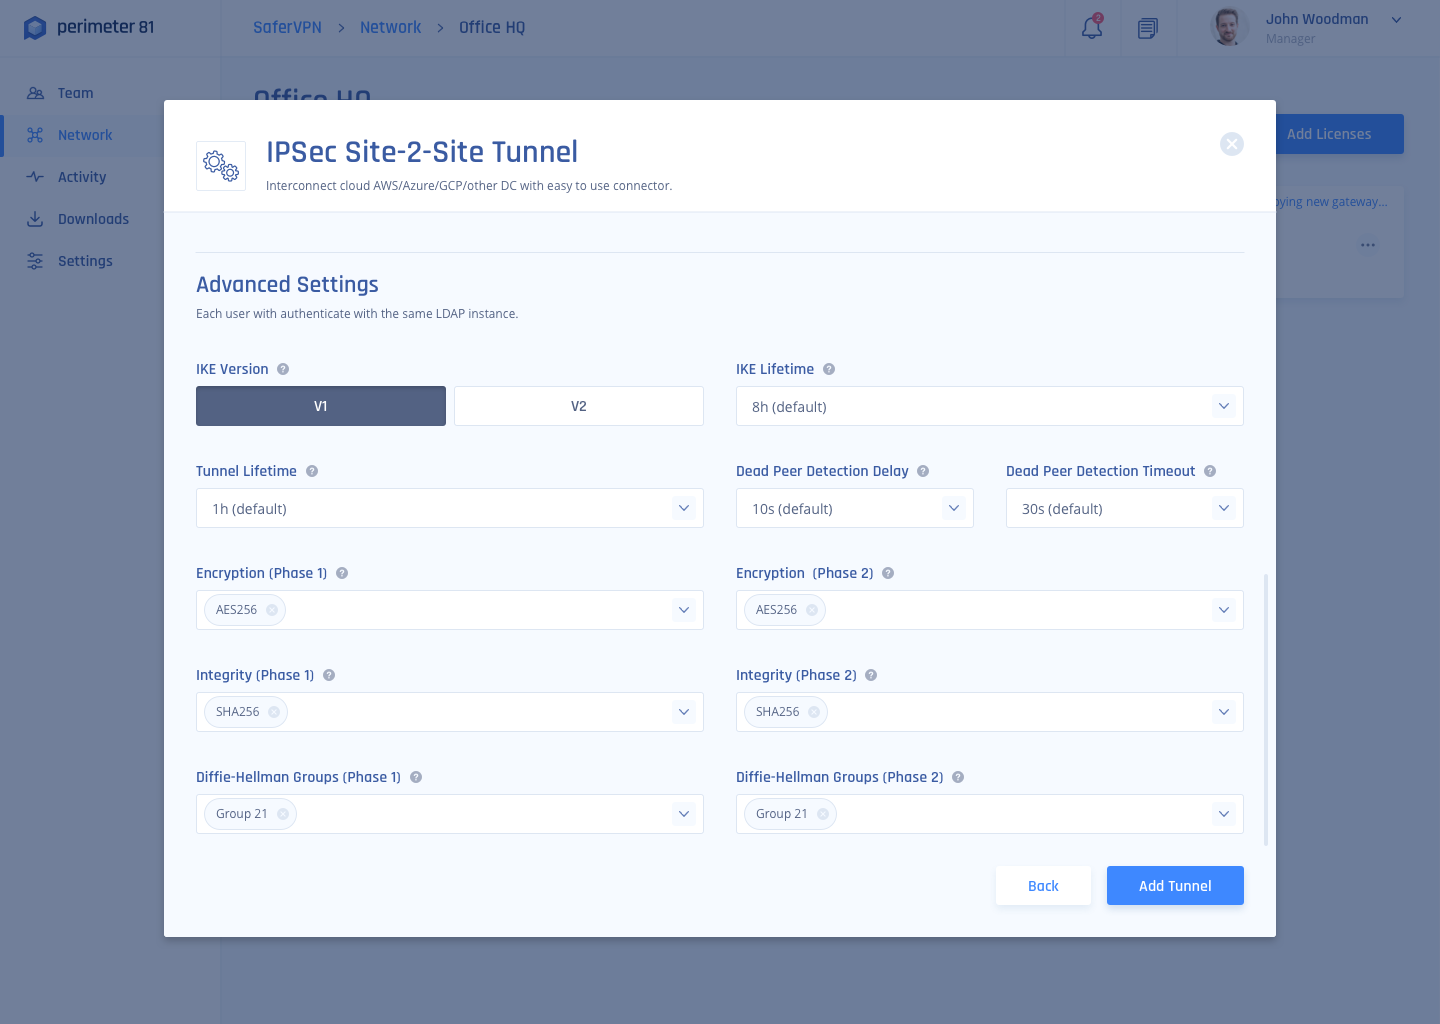Image resolution: width=1440 pixels, height=1024 pixels.
Task: Select IKE Version V2
Action: click(x=579, y=406)
